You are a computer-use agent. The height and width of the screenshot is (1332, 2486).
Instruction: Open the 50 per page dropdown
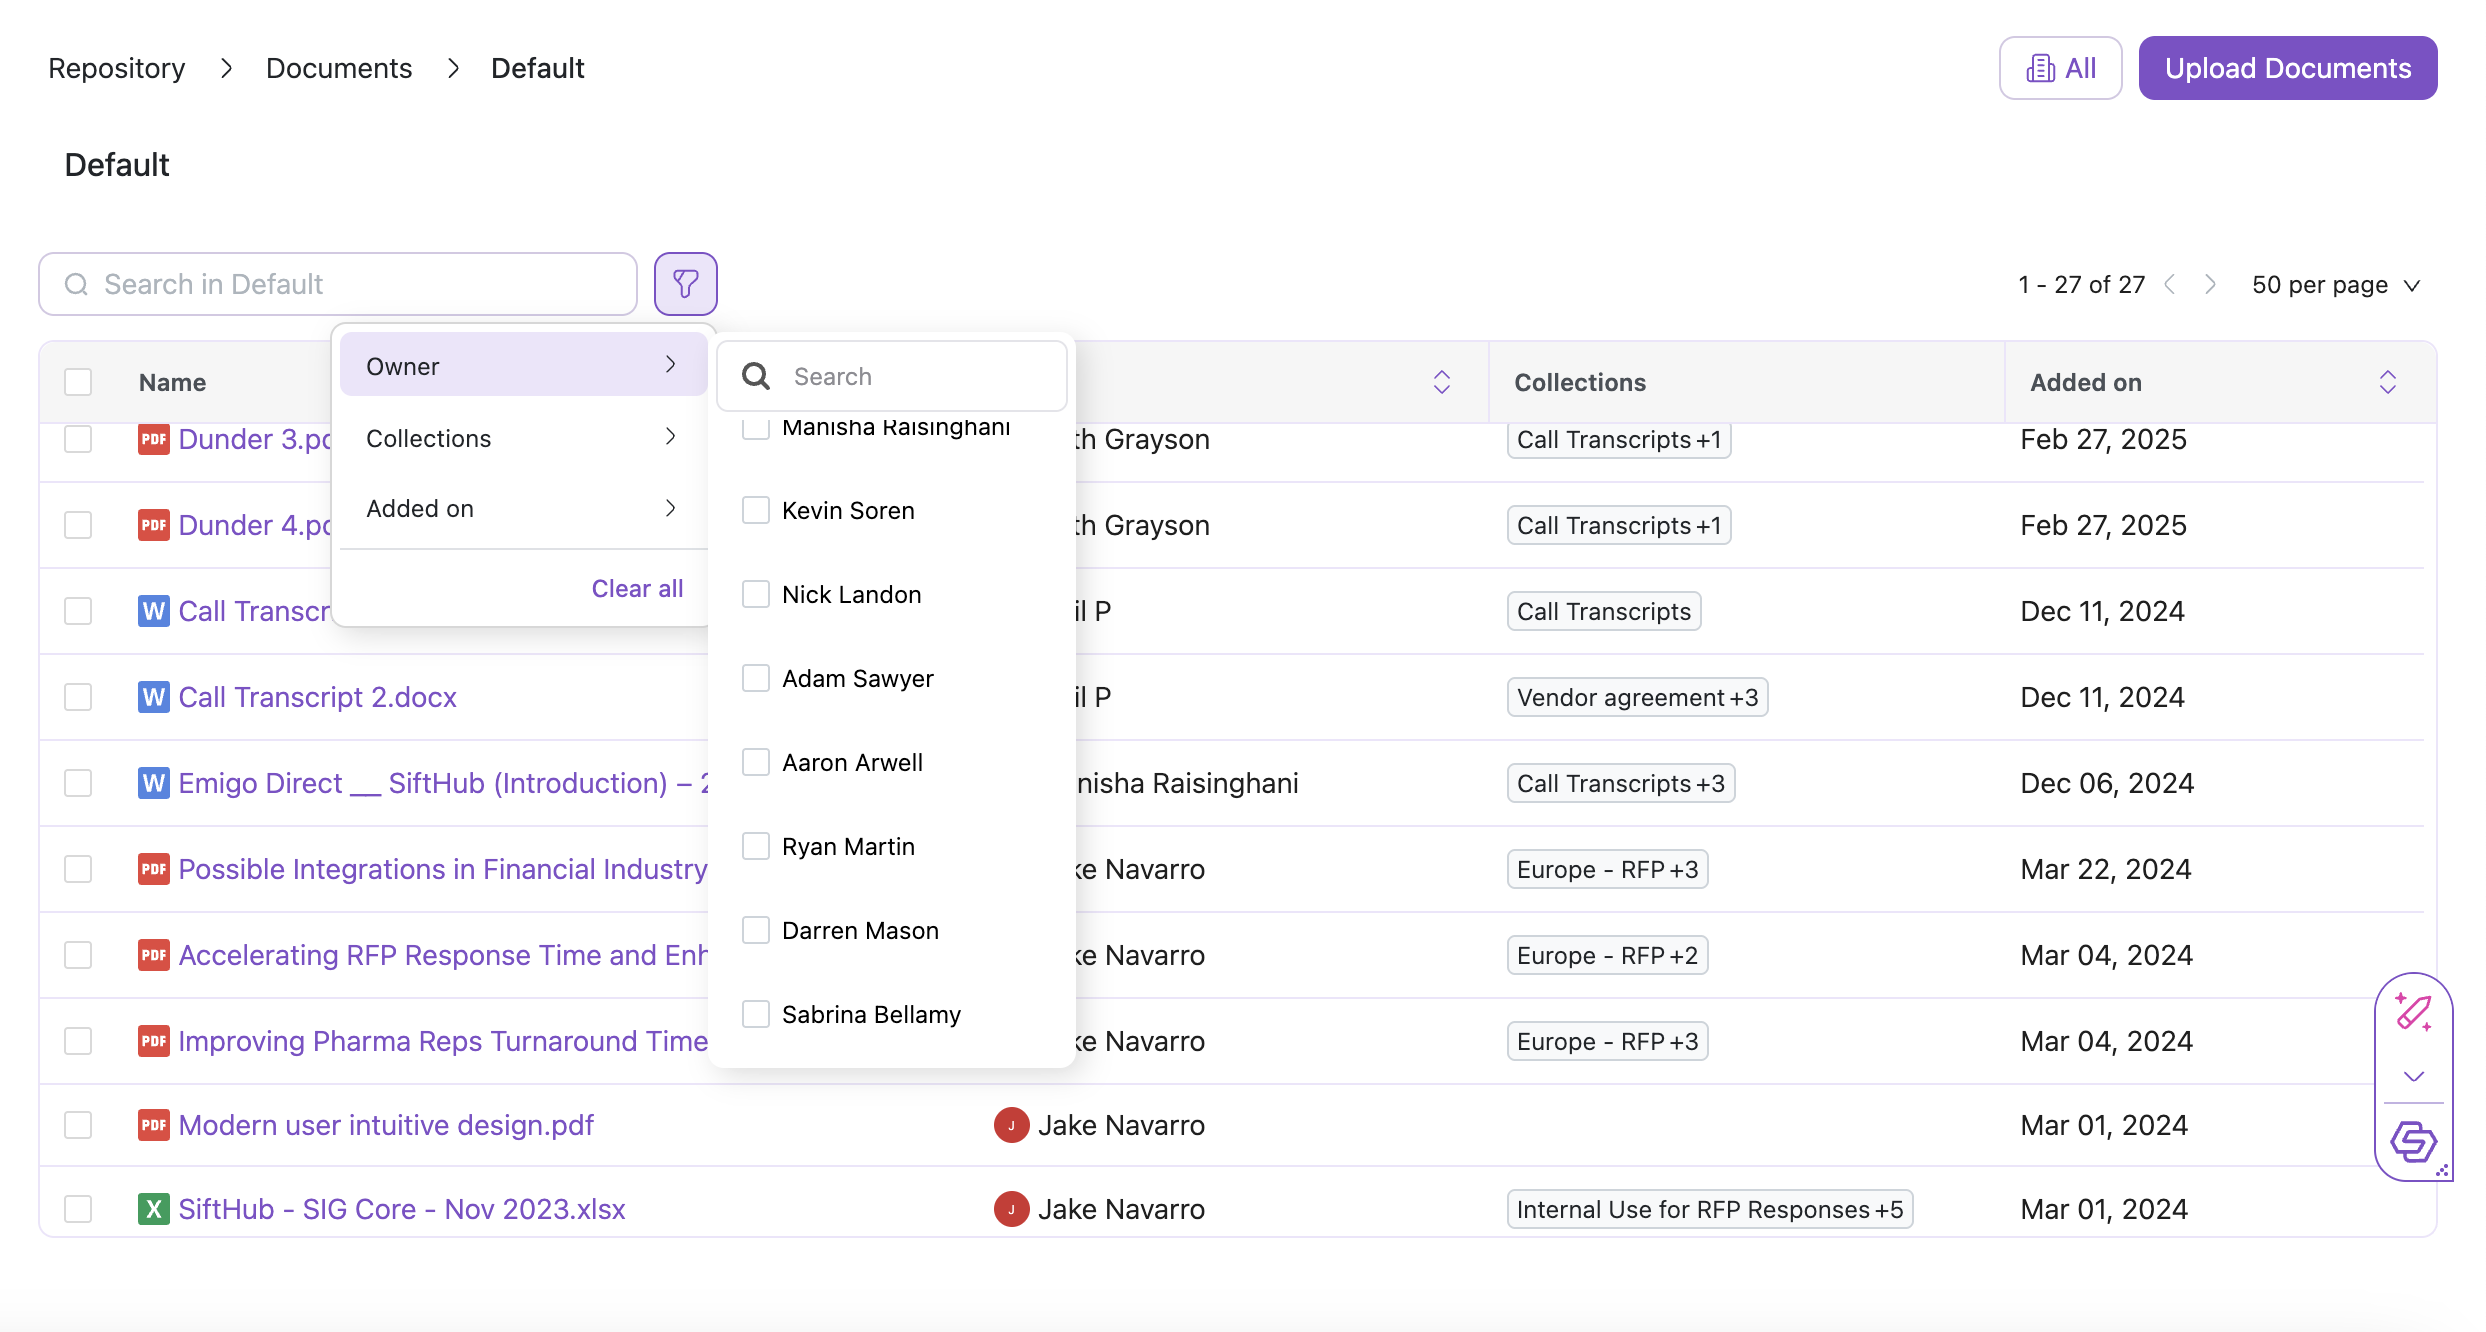[x=2335, y=285]
